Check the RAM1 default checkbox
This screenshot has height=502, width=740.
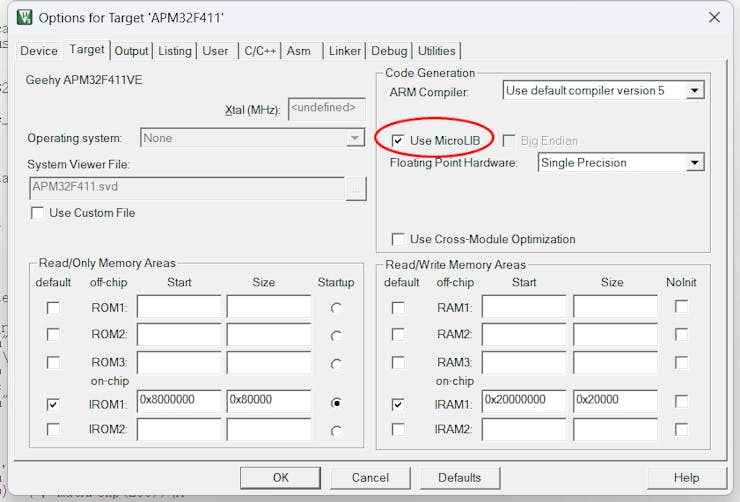[x=398, y=308]
